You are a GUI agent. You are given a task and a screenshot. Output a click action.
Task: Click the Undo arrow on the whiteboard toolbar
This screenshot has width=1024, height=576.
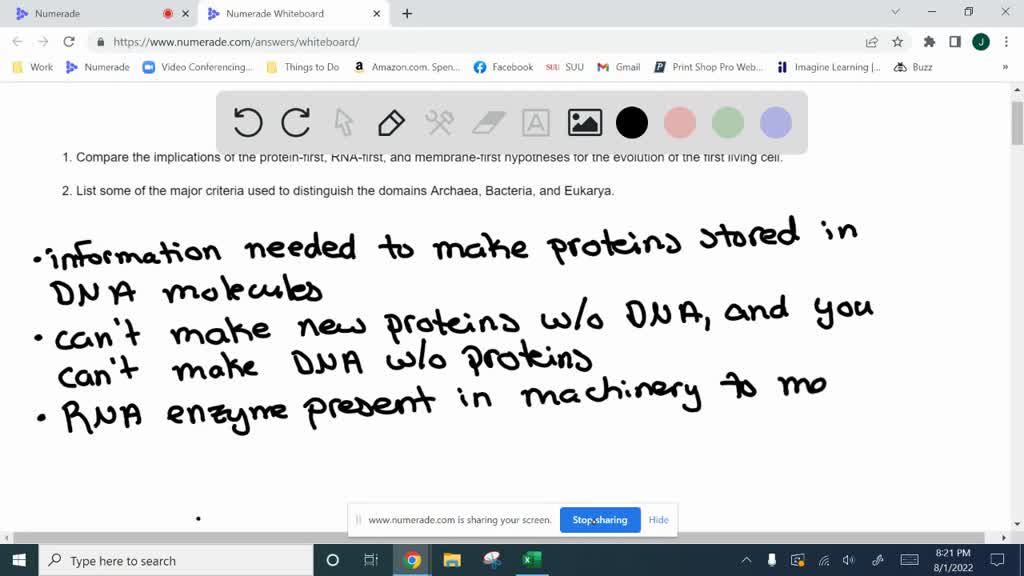click(248, 122)
